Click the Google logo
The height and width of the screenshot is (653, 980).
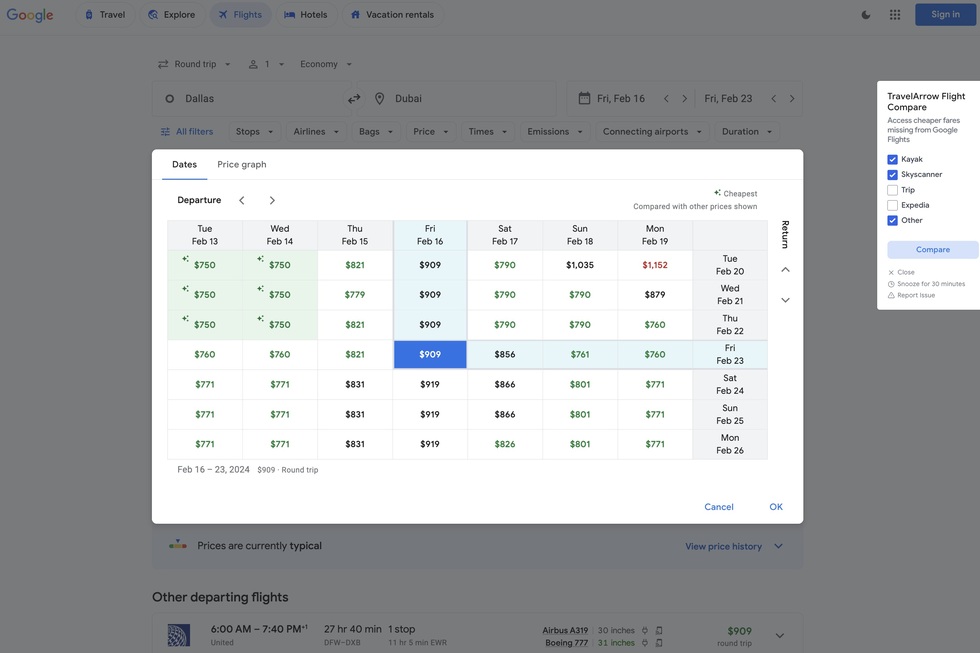[x=30, y=15]
